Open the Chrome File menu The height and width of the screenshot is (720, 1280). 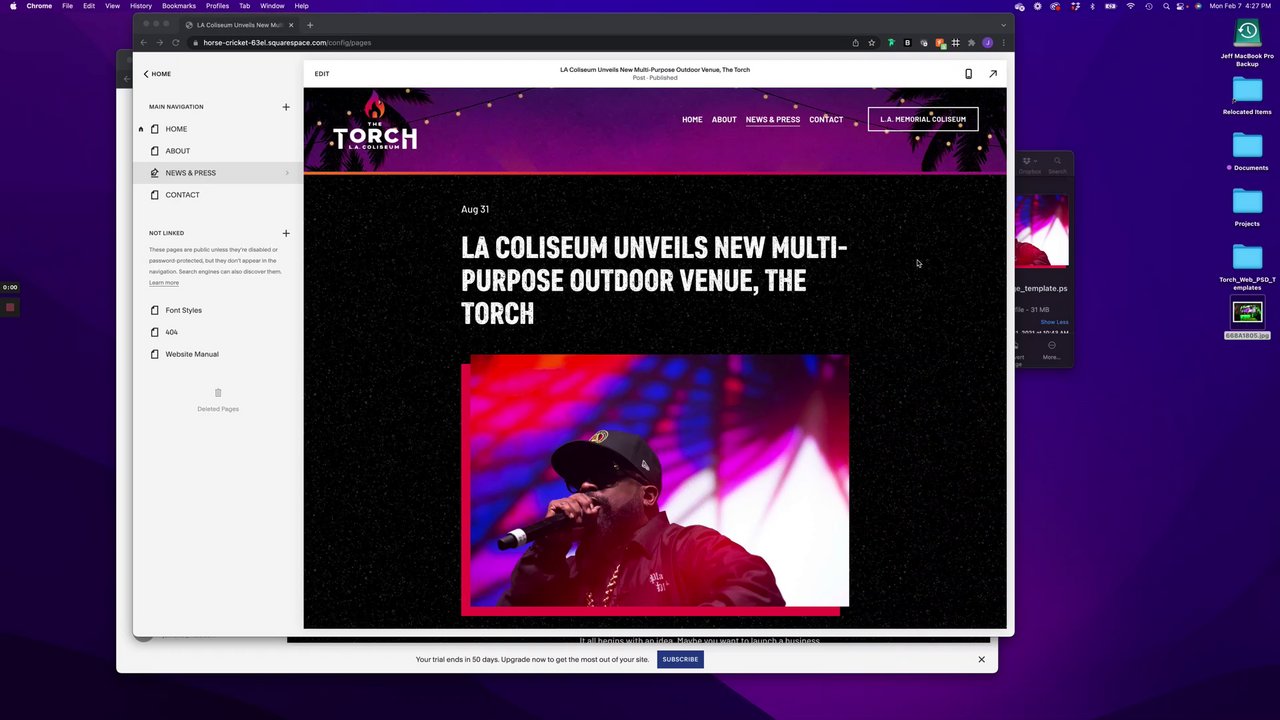(x=67, y=6)
